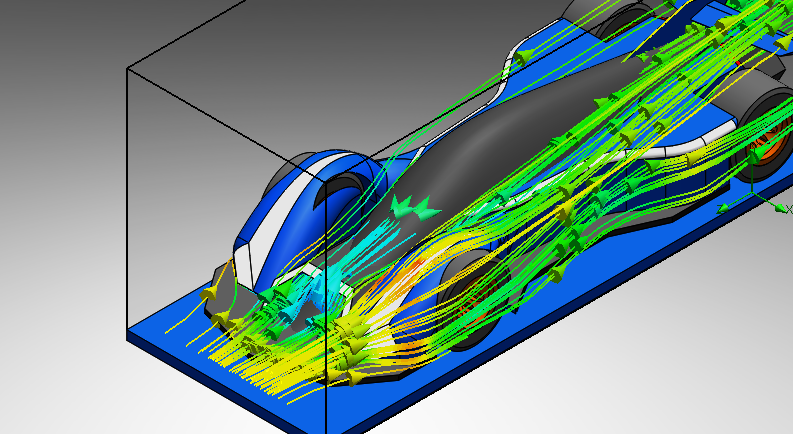The image size is (793, 434).
Task: Click the X-axis arrow of the triad
Action: point(781,207)
